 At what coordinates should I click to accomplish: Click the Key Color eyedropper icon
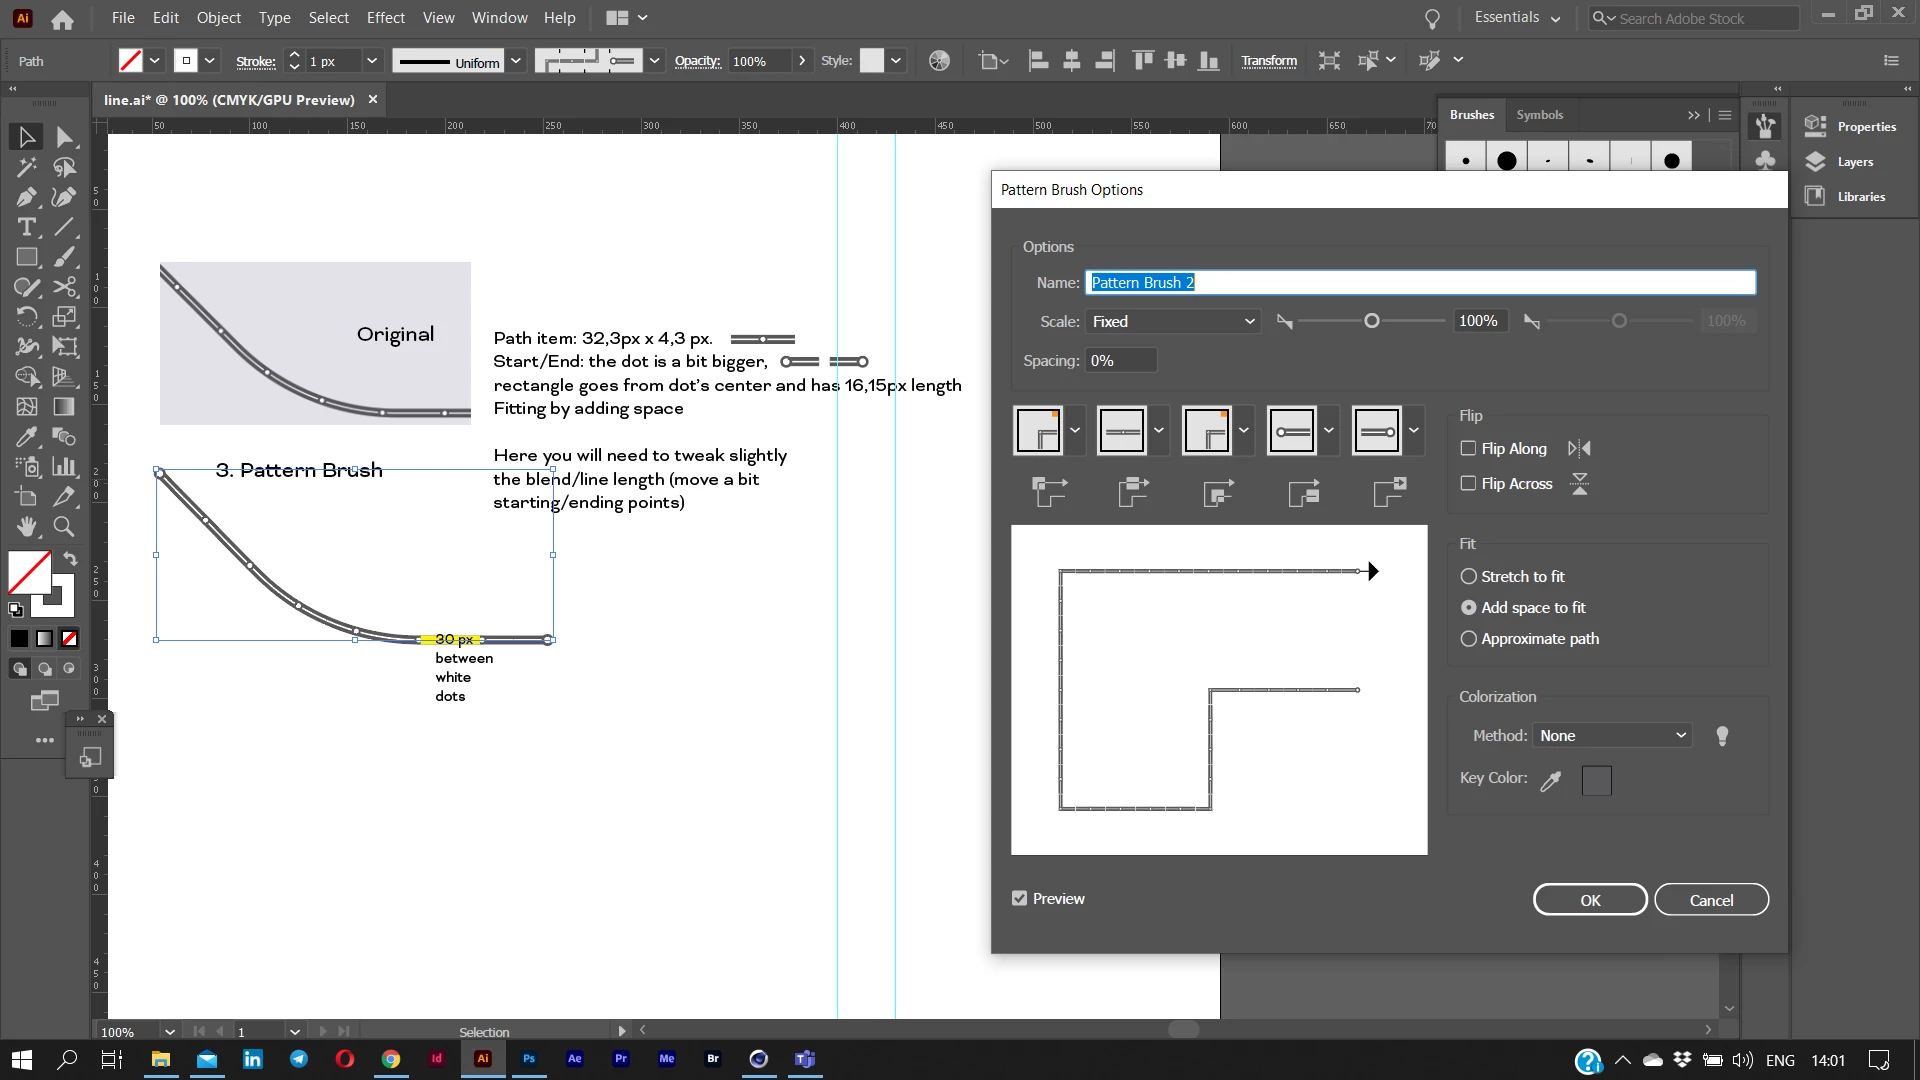1551,781
